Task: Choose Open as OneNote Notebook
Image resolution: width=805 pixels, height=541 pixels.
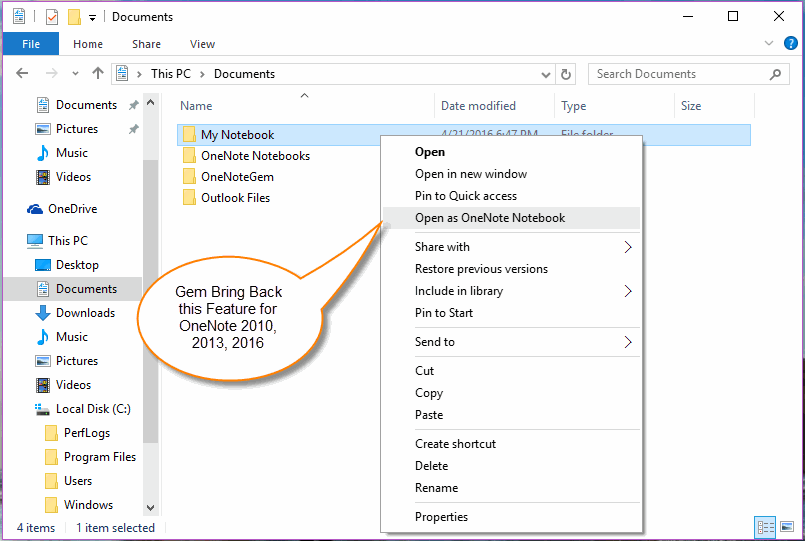Action: coord(511,218)
